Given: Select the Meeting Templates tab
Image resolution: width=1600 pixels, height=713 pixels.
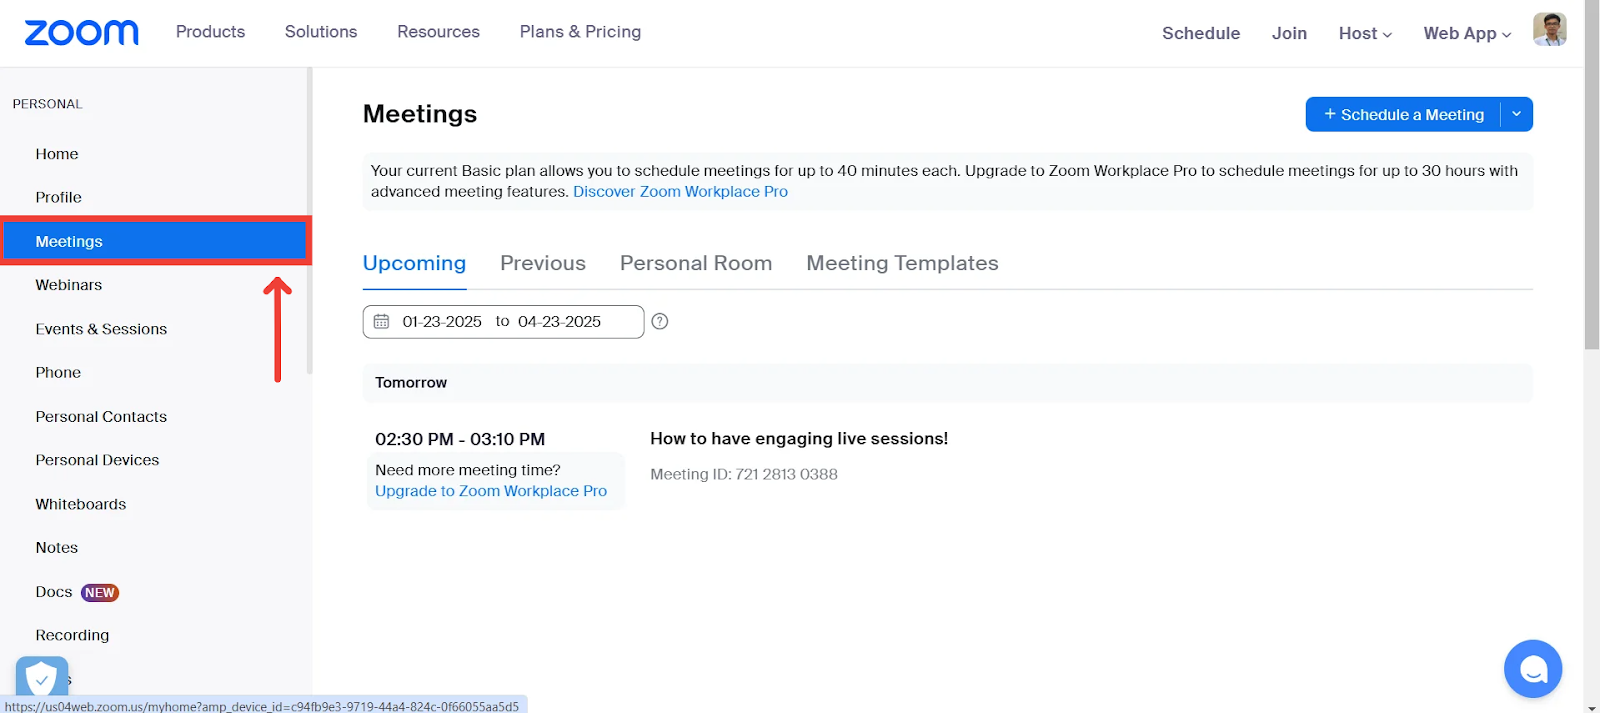Looking at the screenshot, I should tap(902, 263).
